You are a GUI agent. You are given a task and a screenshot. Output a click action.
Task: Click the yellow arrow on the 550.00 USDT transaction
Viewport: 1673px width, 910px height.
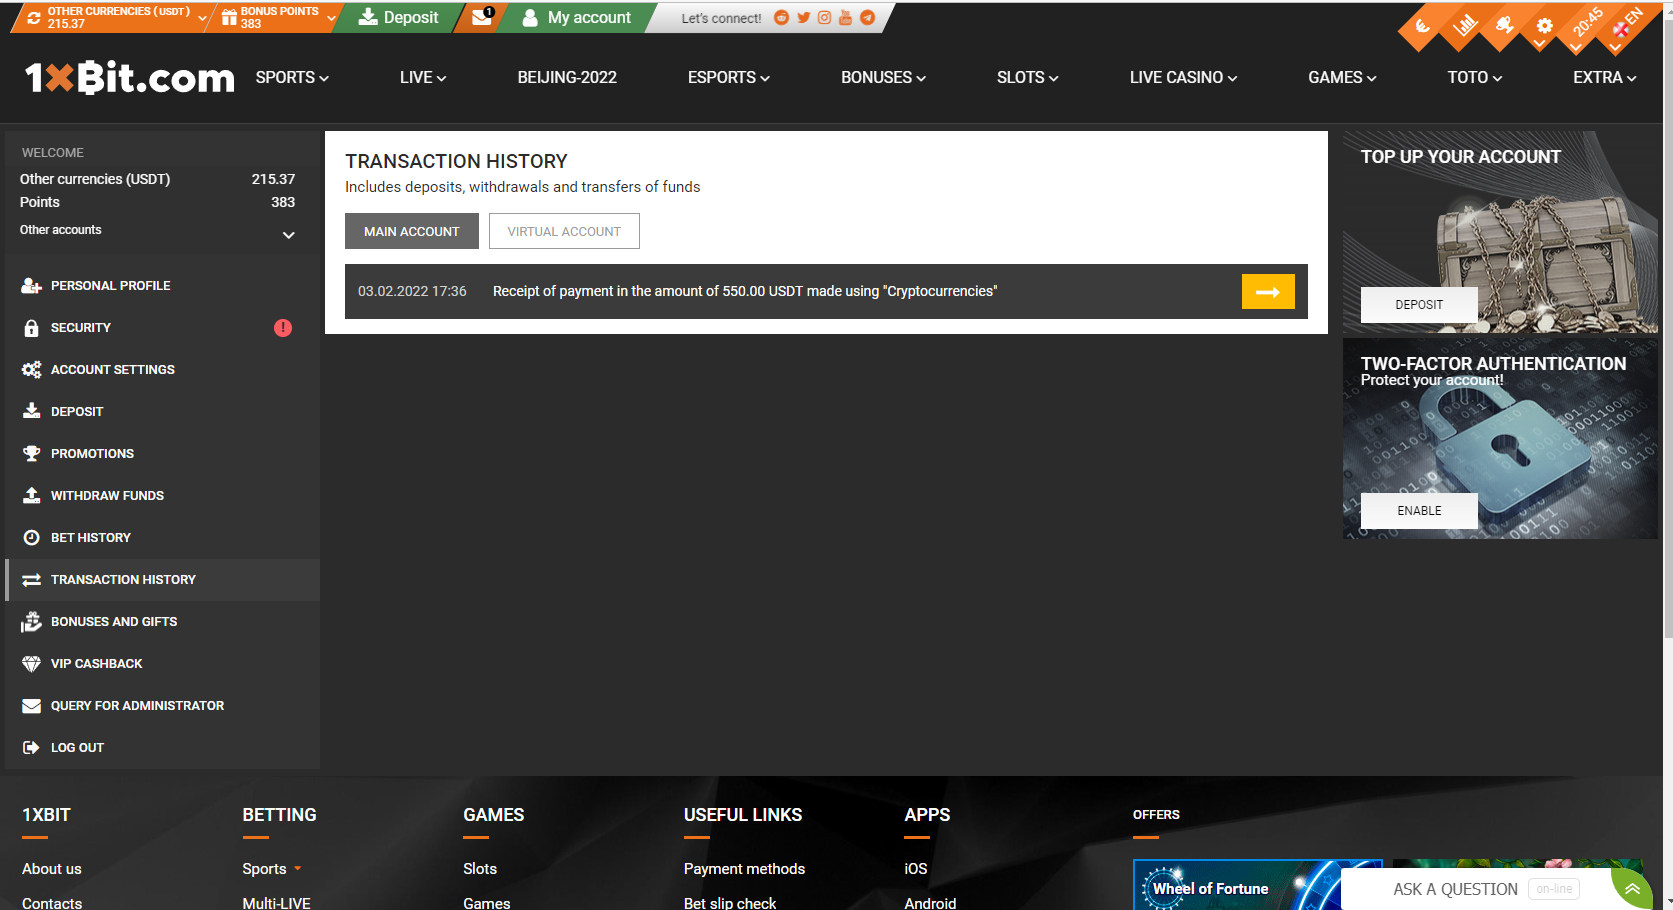point(1268,292)
